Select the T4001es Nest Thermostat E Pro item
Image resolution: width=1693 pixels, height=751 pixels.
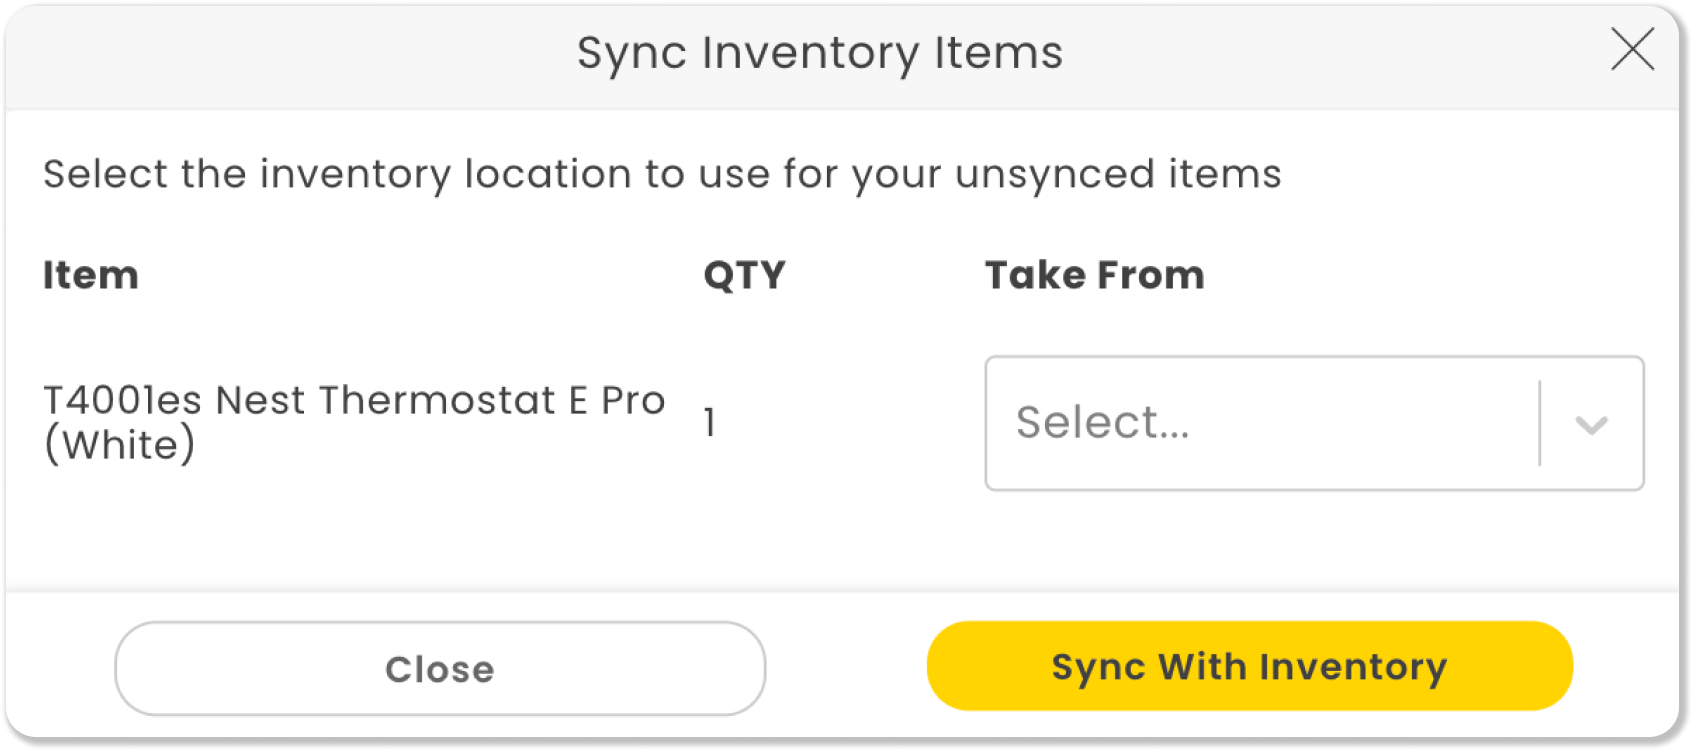[x=354, y=422]
